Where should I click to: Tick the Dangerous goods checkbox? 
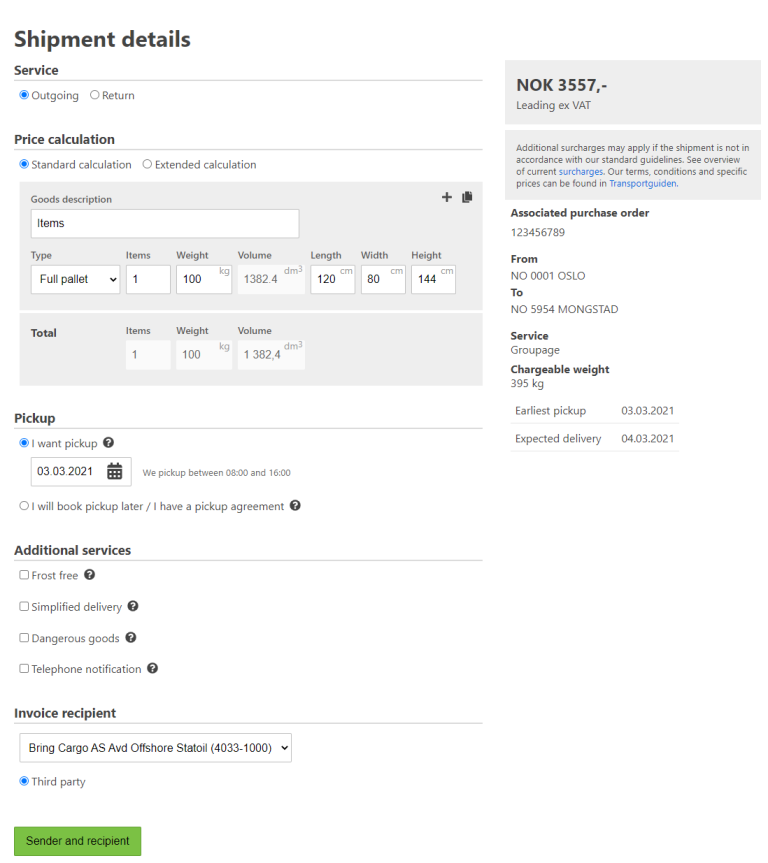pos(24,638)
